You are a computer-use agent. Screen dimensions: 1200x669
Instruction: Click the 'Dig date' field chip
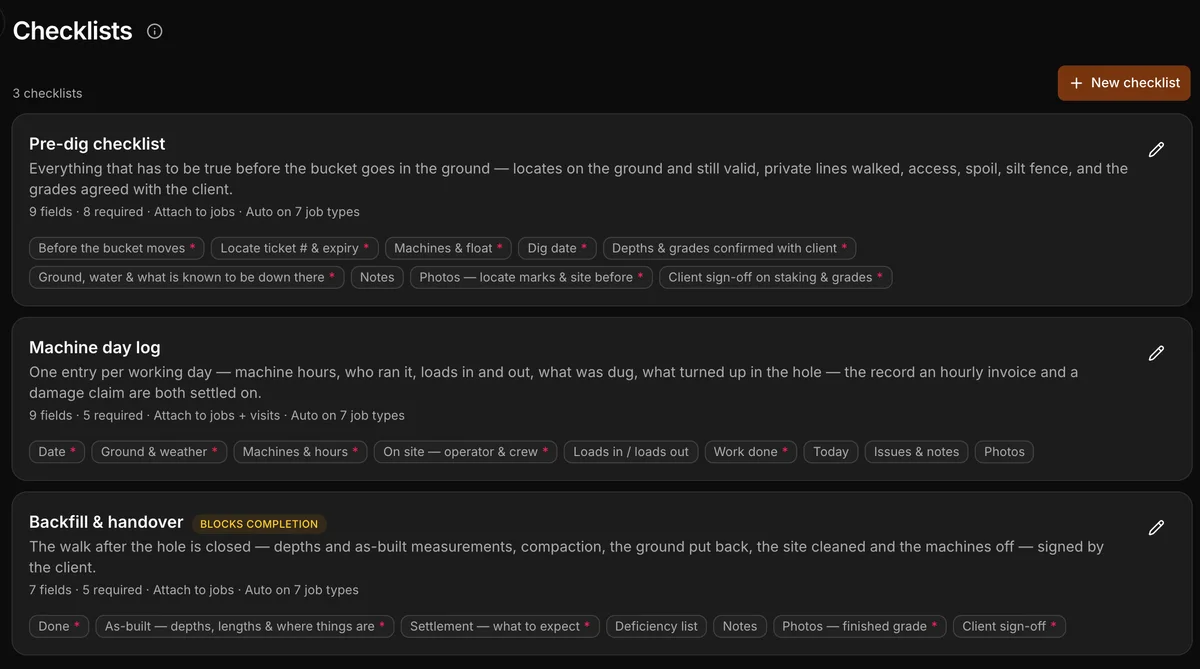click(557, 248)
